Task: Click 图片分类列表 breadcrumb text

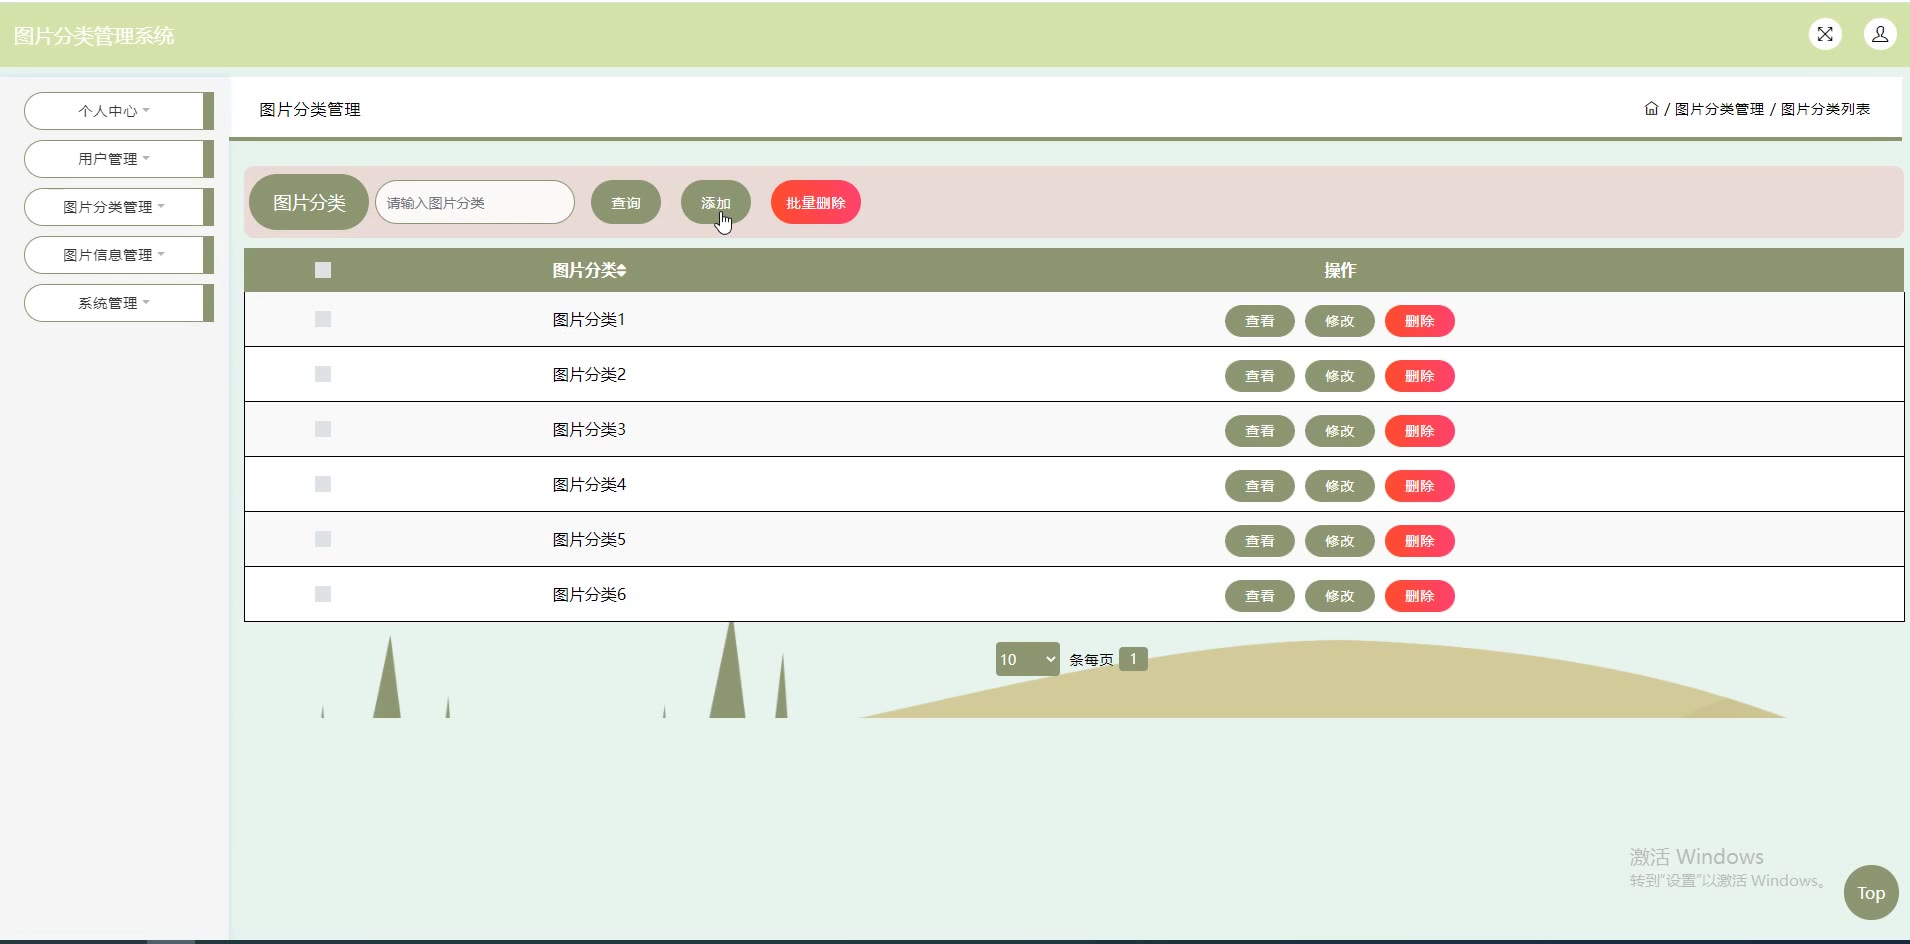Action: pos(1825,109)
